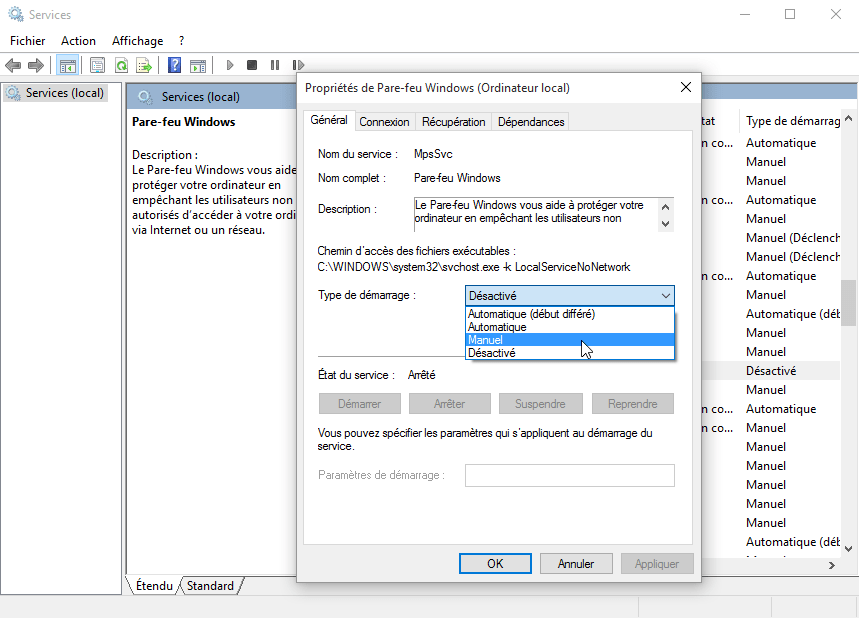This screenshot has width=859, height=618.
Task: Toggle the Show/Hide console tree icon
Action: [x=68, y=66]
